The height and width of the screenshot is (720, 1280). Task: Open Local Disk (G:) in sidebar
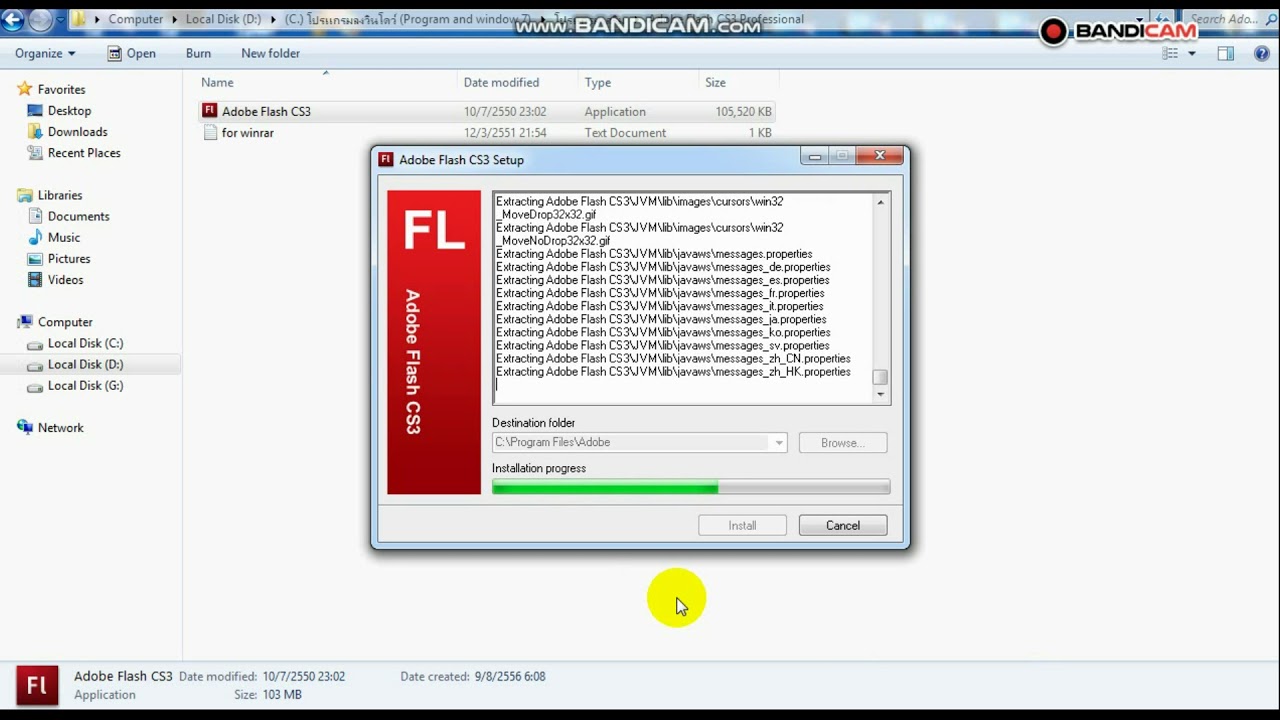pyautogui.click(x=85, y=385)
